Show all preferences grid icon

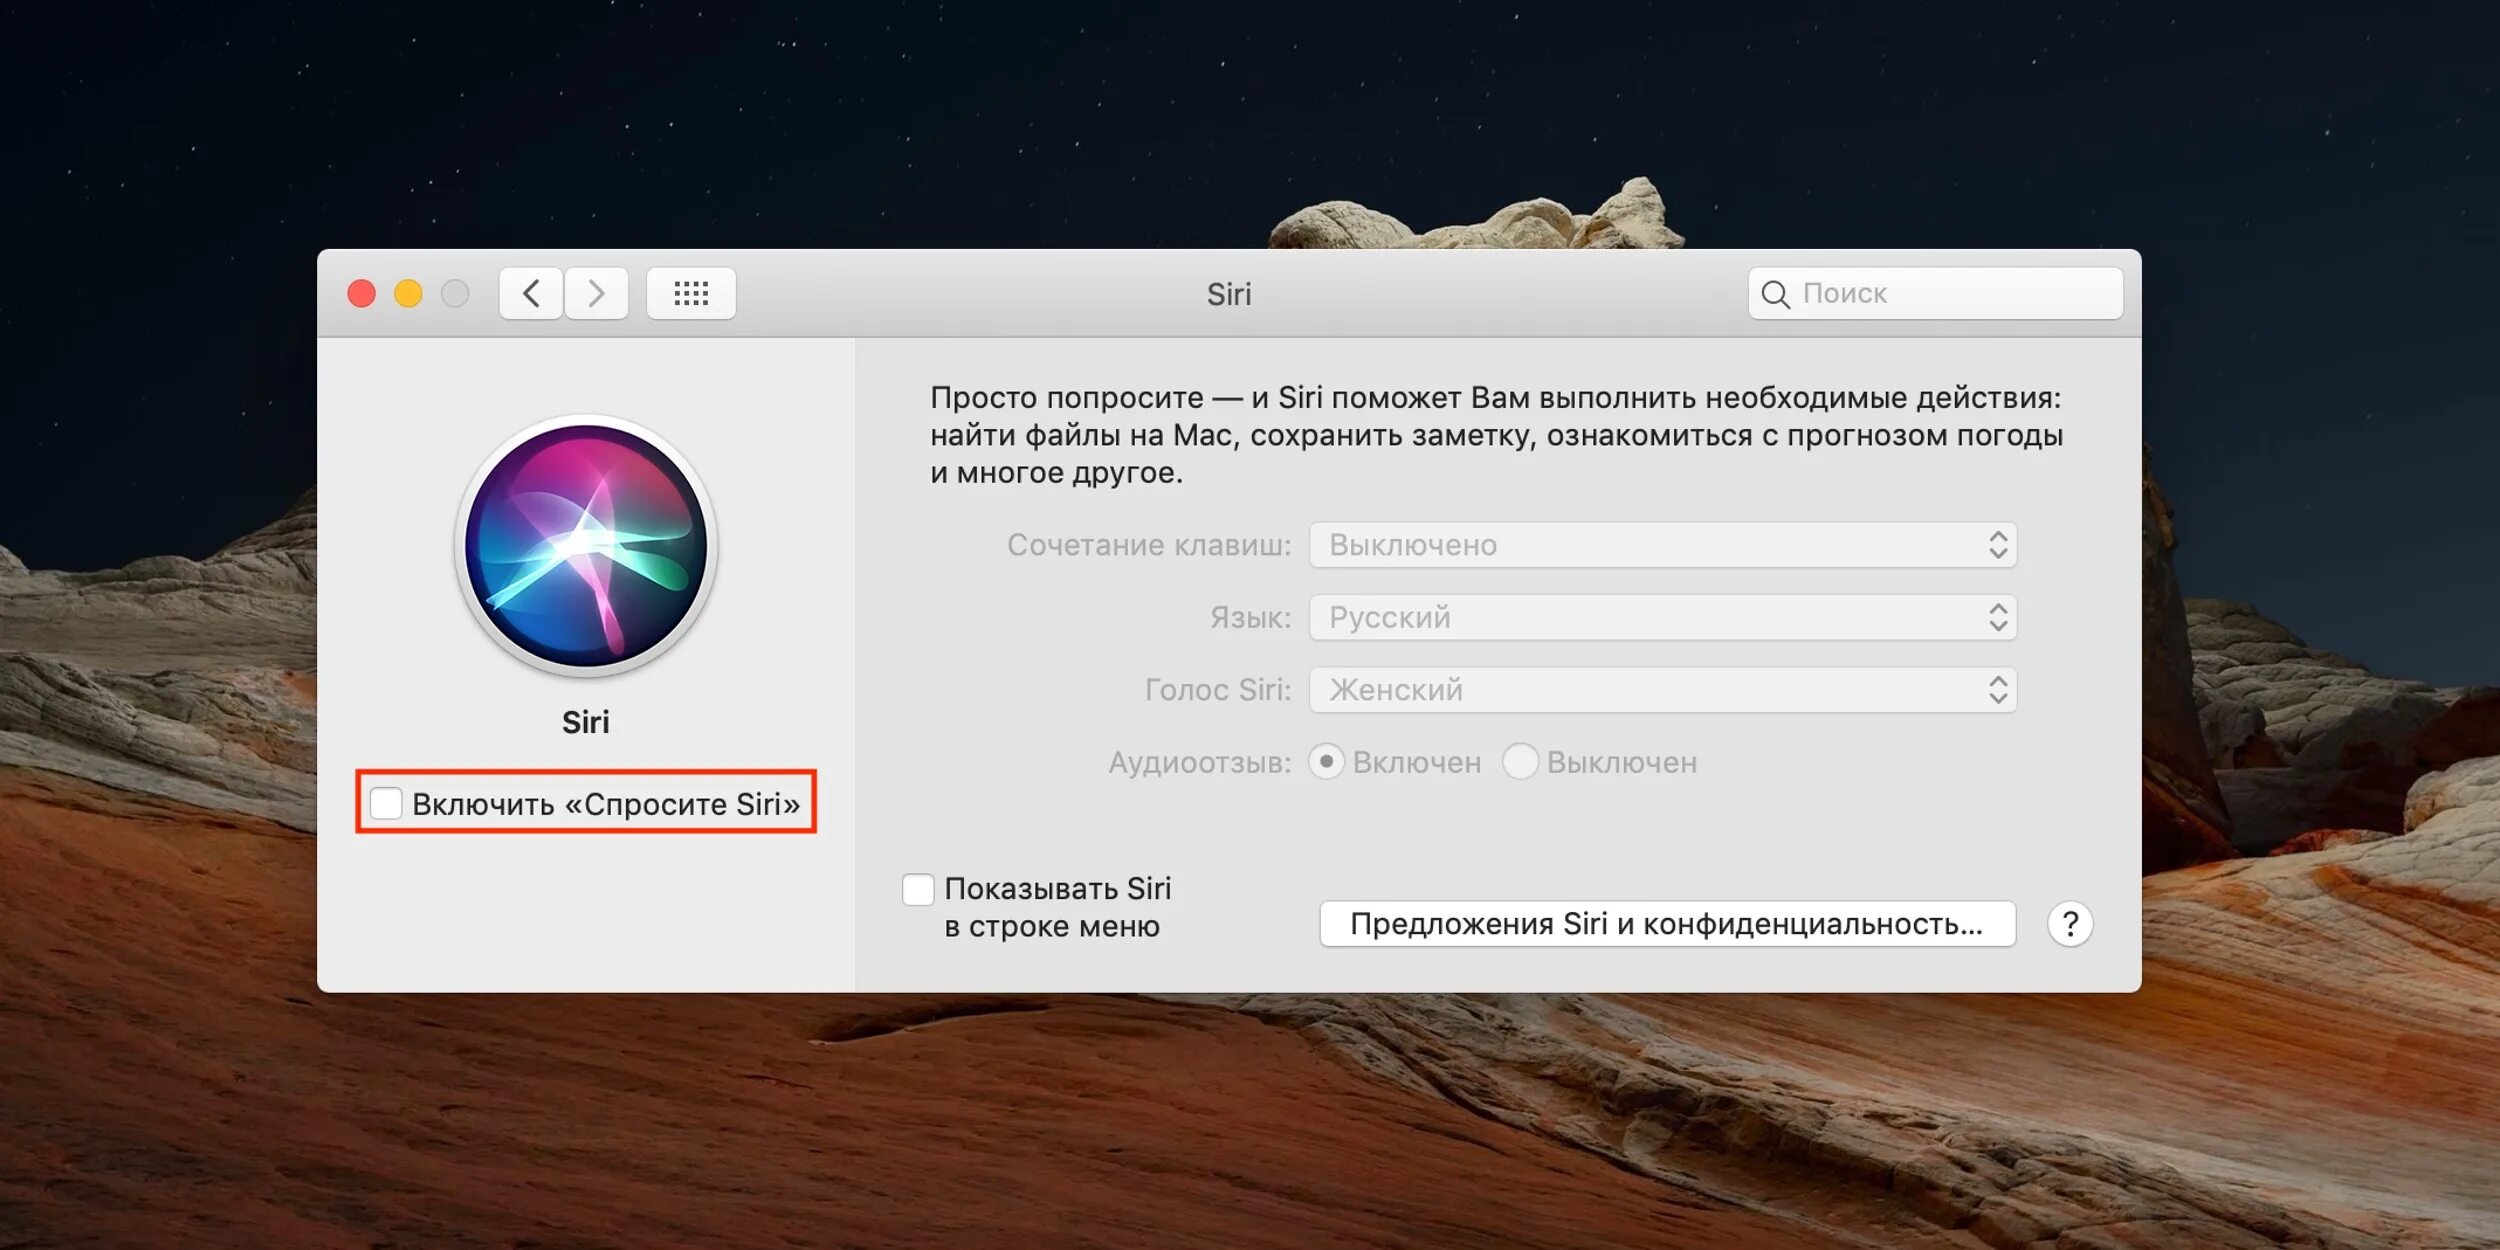(x=691, y=293)
